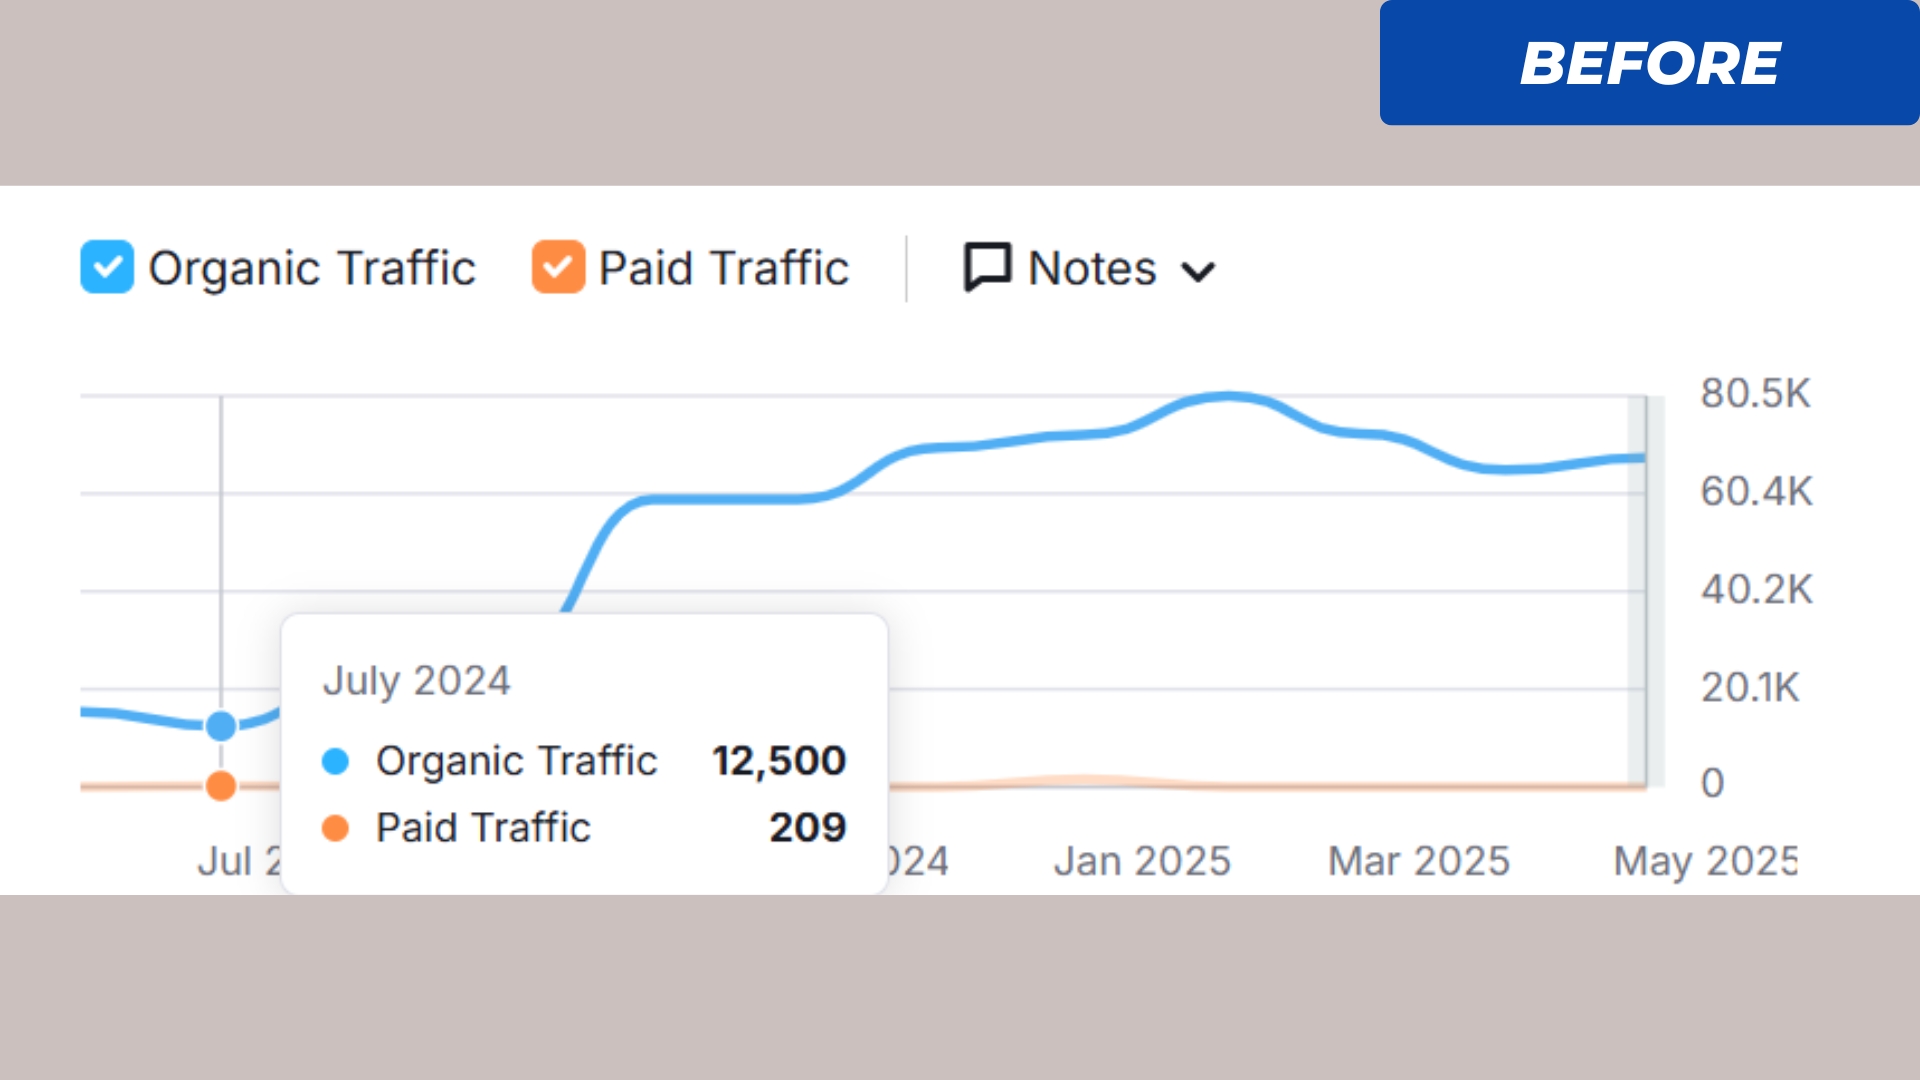Uncheck the Organic Traffic checkbox

pyautogui.click(x=107, y=267)
